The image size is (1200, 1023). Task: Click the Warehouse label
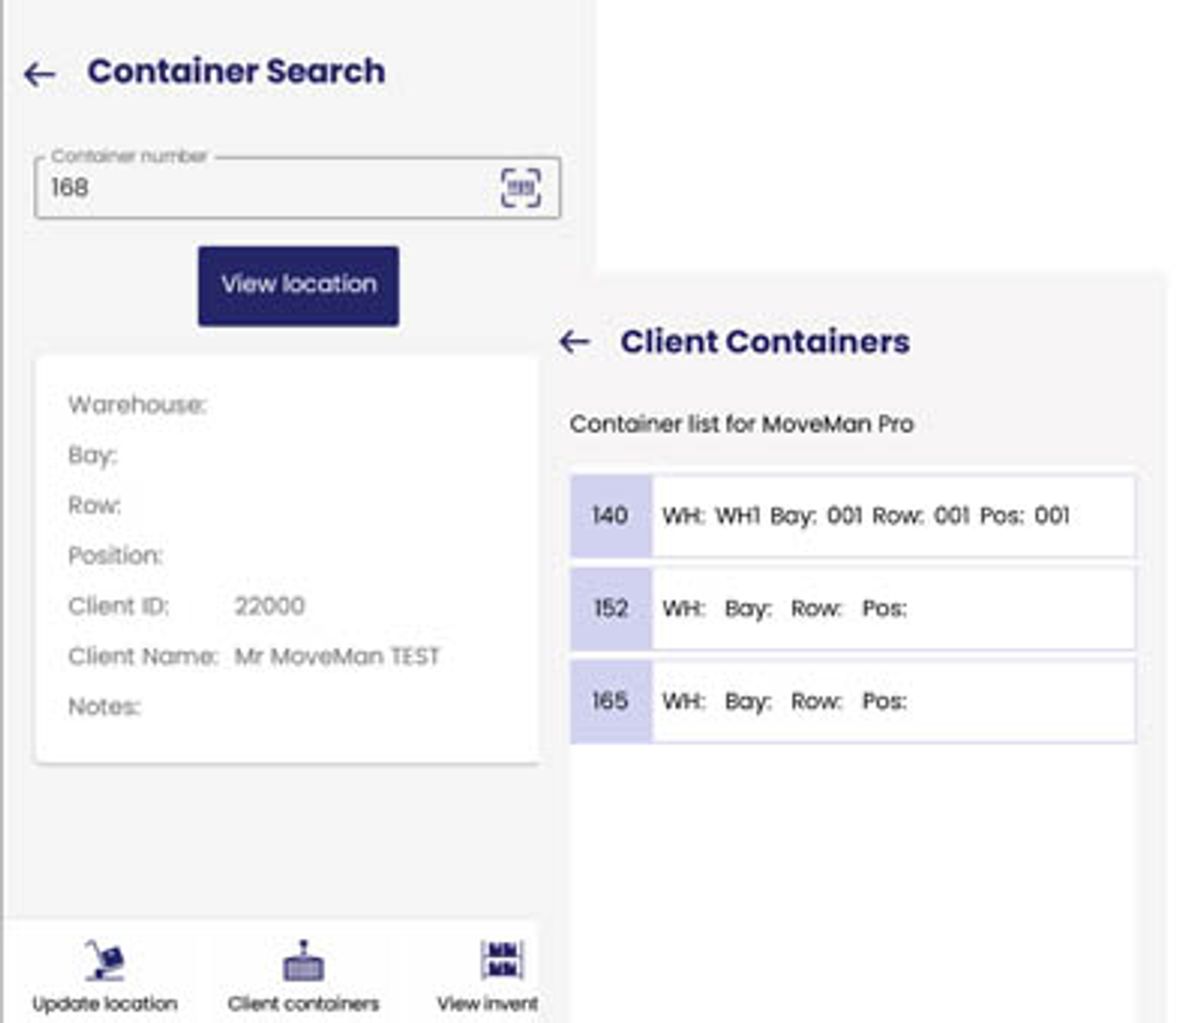[137, 405]
